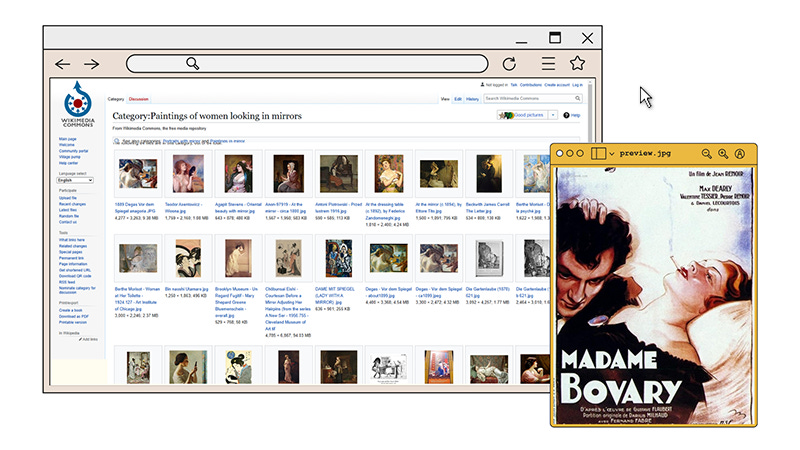The height and width of the screenshot is (450, 800).
Task: Click the Help link next to Good pictures
Action: (576, 115)
